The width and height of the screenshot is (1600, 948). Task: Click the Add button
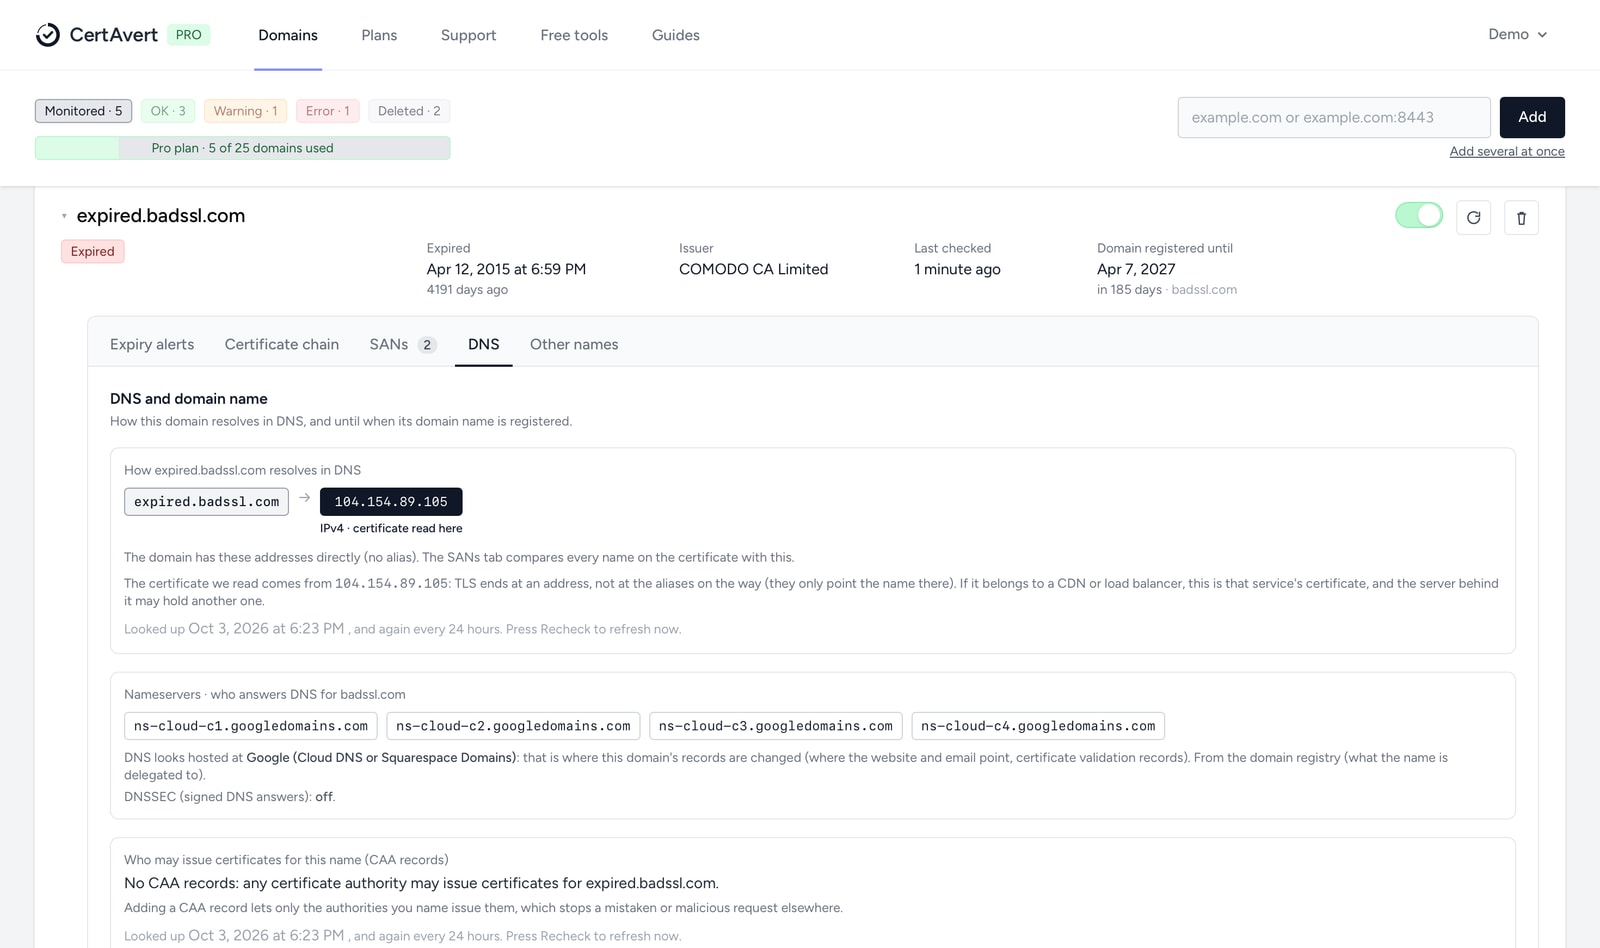[1532, 117]
